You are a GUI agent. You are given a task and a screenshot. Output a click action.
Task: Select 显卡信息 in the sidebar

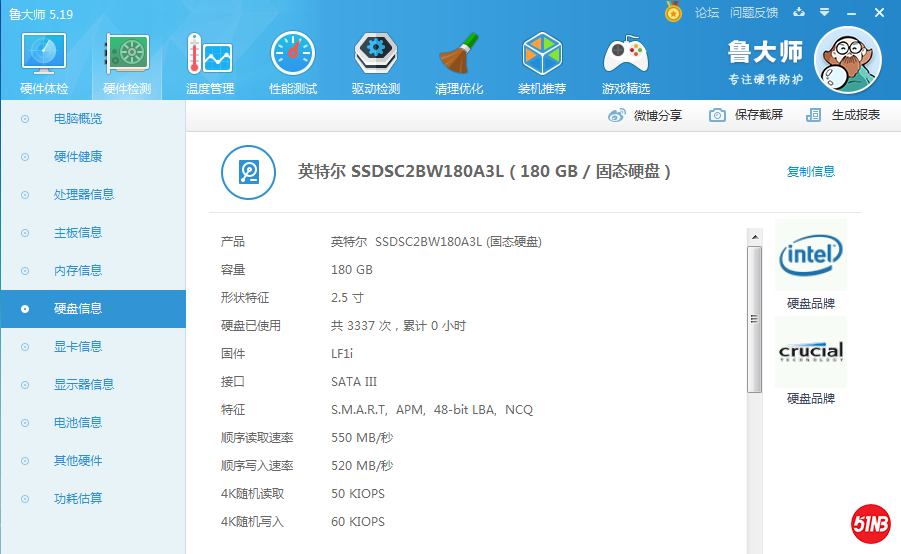point(78,347)
